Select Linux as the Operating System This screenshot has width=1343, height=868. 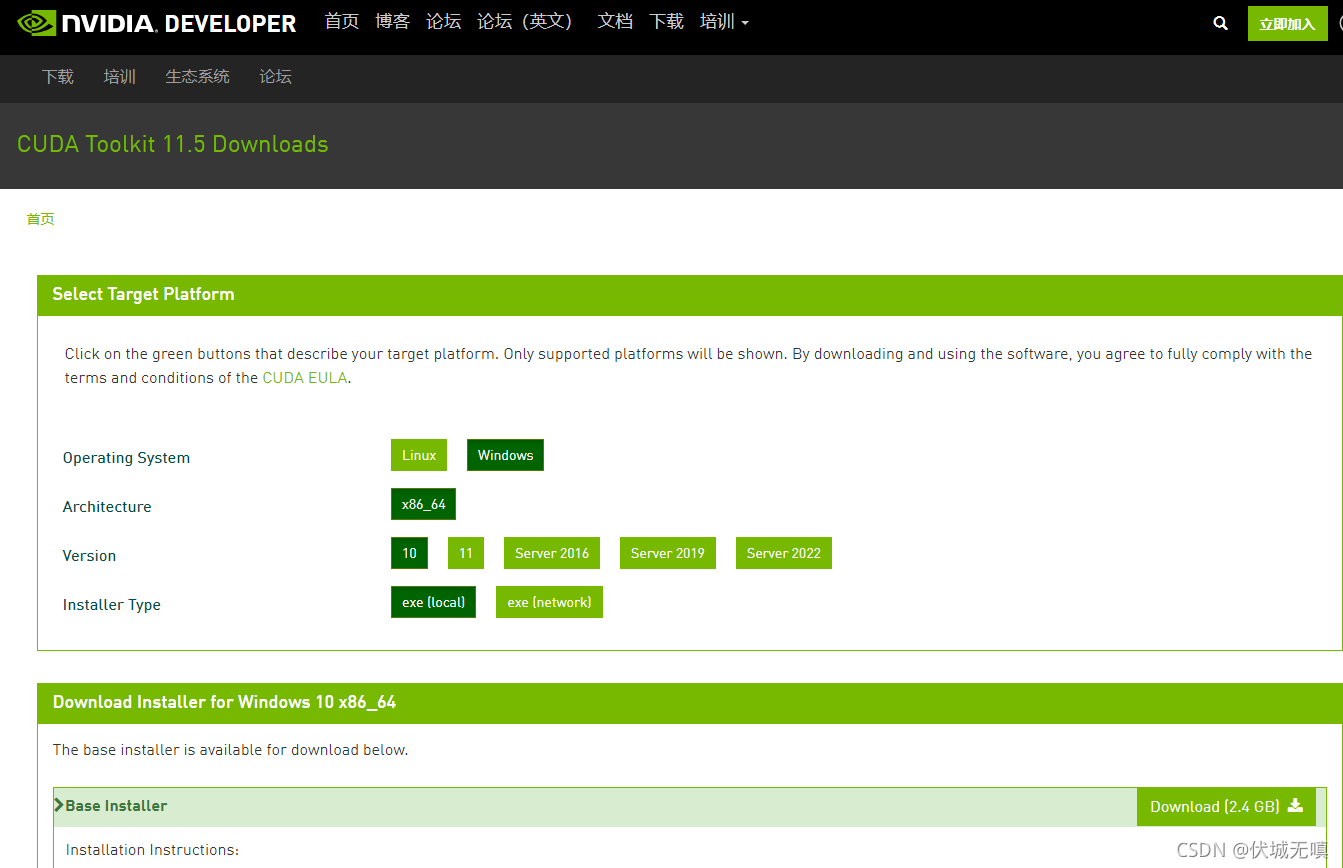point(418,454)
